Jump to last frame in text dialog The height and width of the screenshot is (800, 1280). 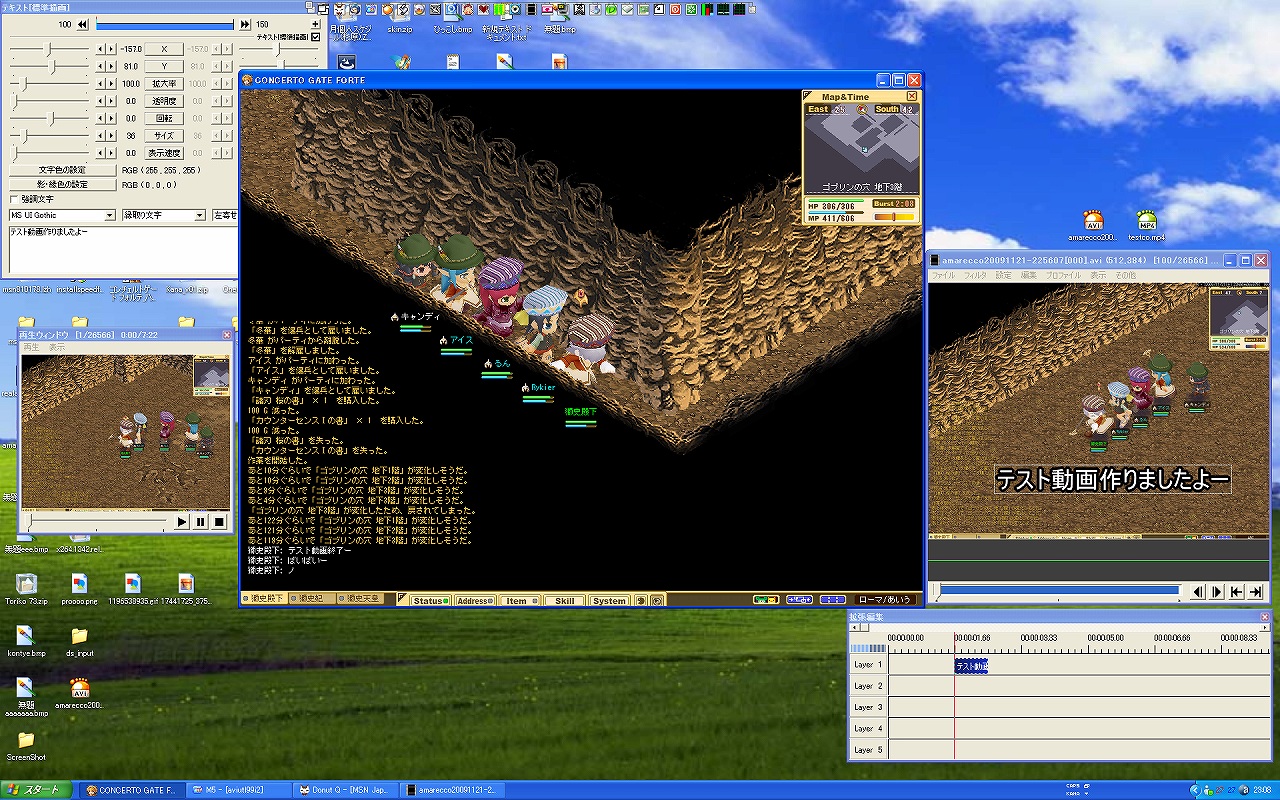[245, 24]
